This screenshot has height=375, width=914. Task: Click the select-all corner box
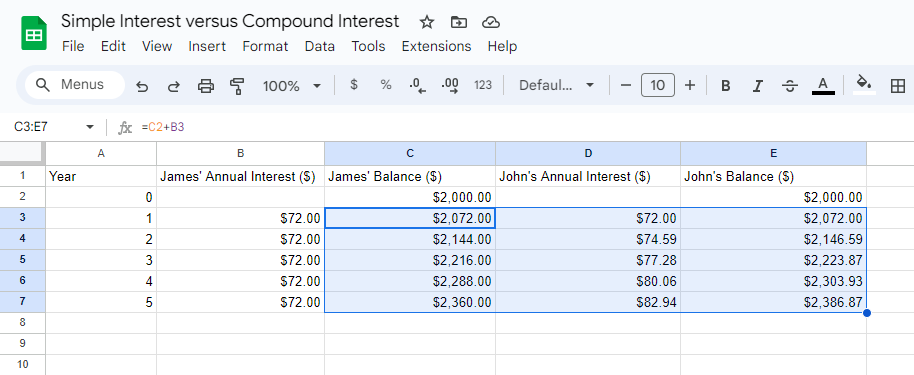click(22, 153)
